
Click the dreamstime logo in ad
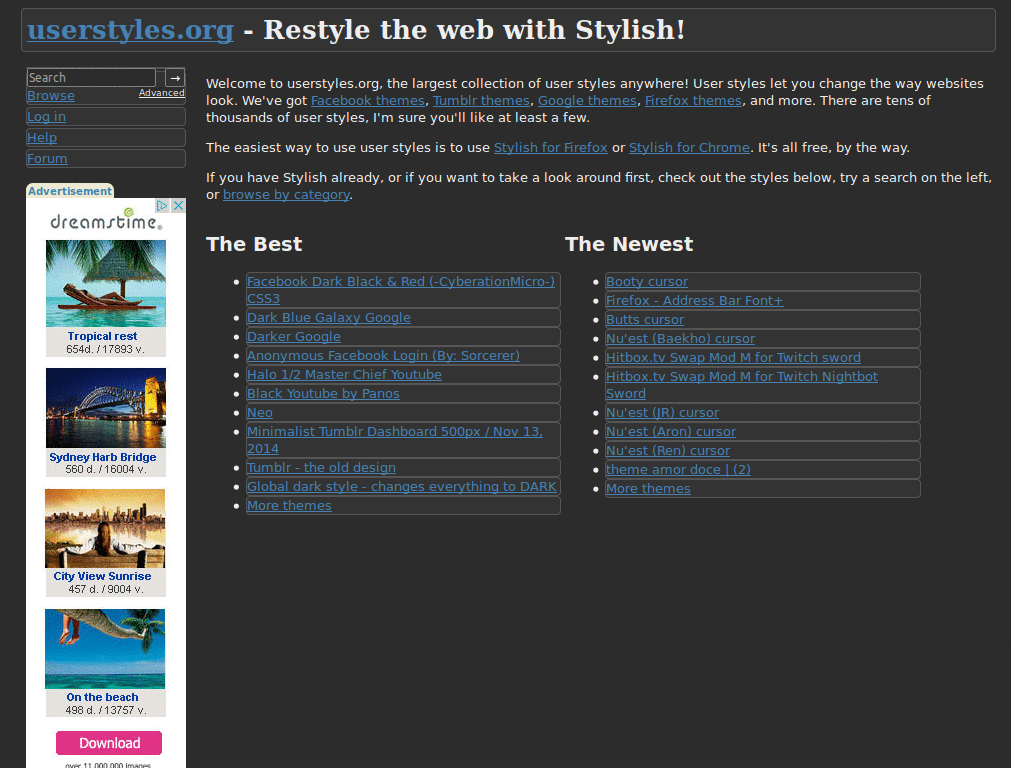(x=106, y=221)
